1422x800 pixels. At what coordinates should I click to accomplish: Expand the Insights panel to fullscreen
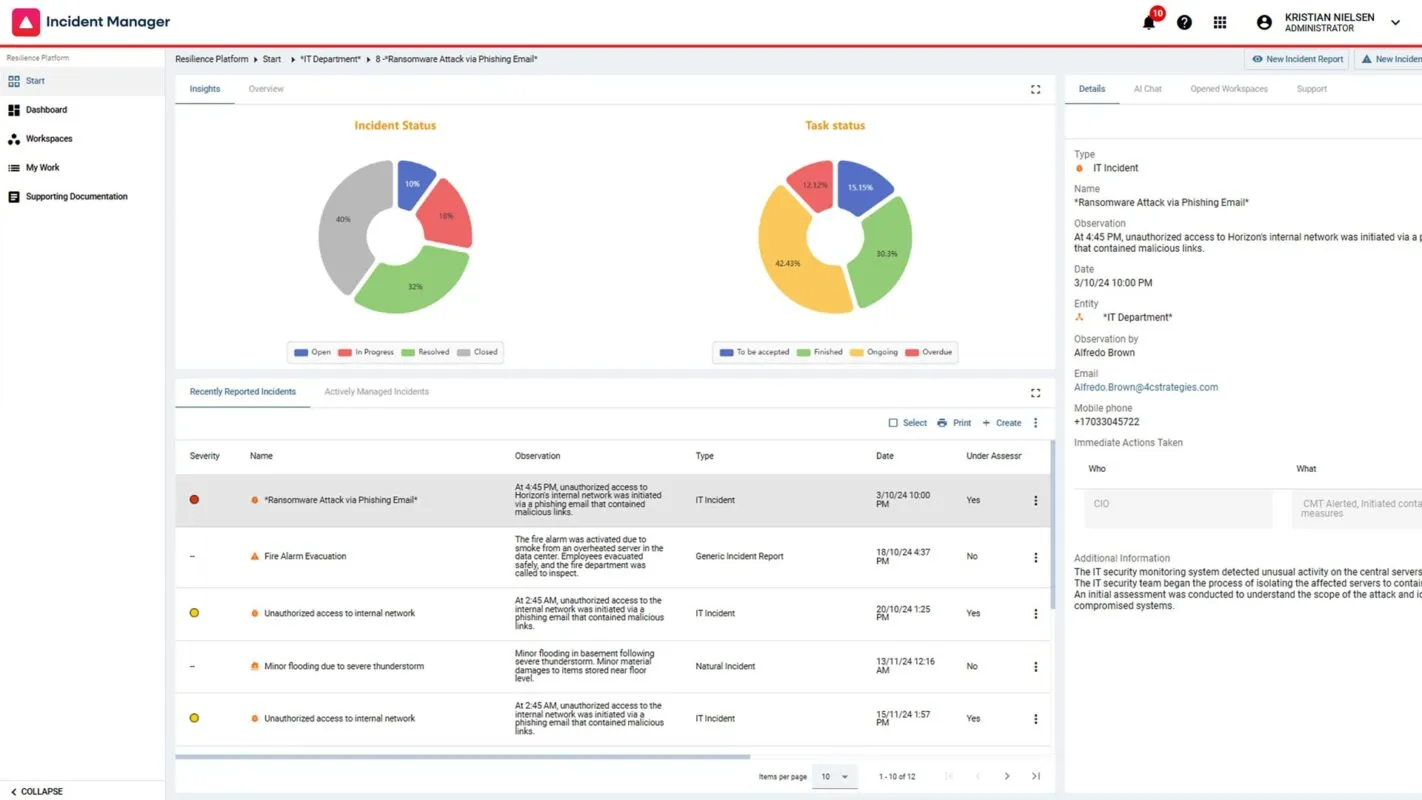point(1035,89)
